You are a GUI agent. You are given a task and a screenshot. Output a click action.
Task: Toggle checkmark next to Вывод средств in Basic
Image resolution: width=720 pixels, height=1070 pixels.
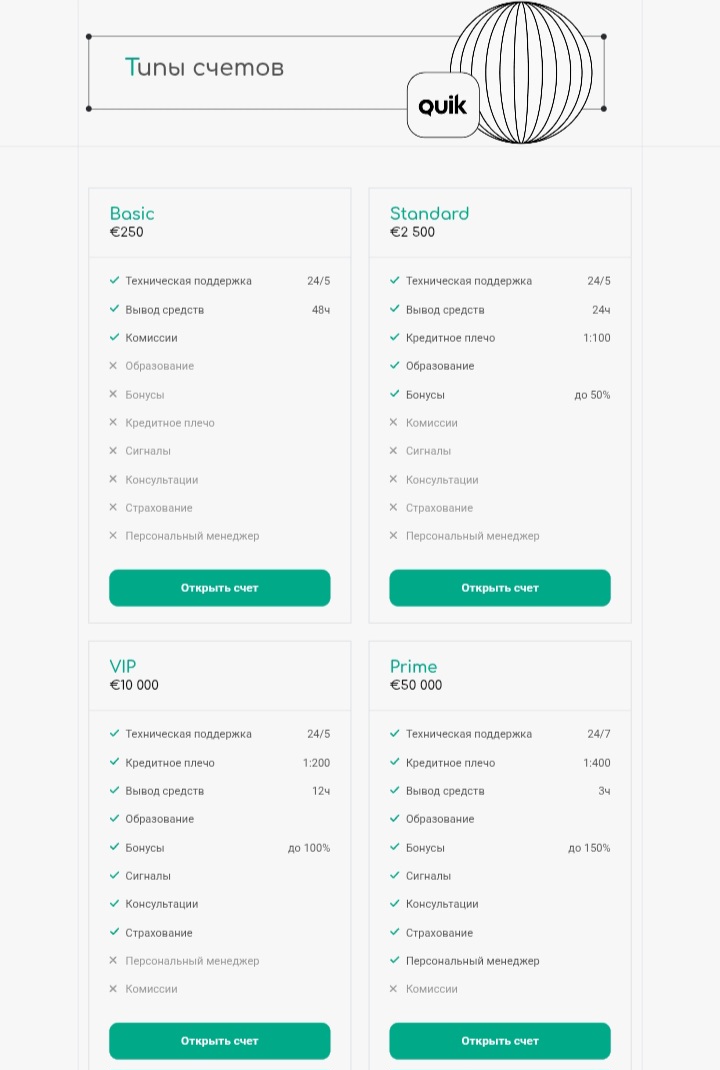(114, 309)
